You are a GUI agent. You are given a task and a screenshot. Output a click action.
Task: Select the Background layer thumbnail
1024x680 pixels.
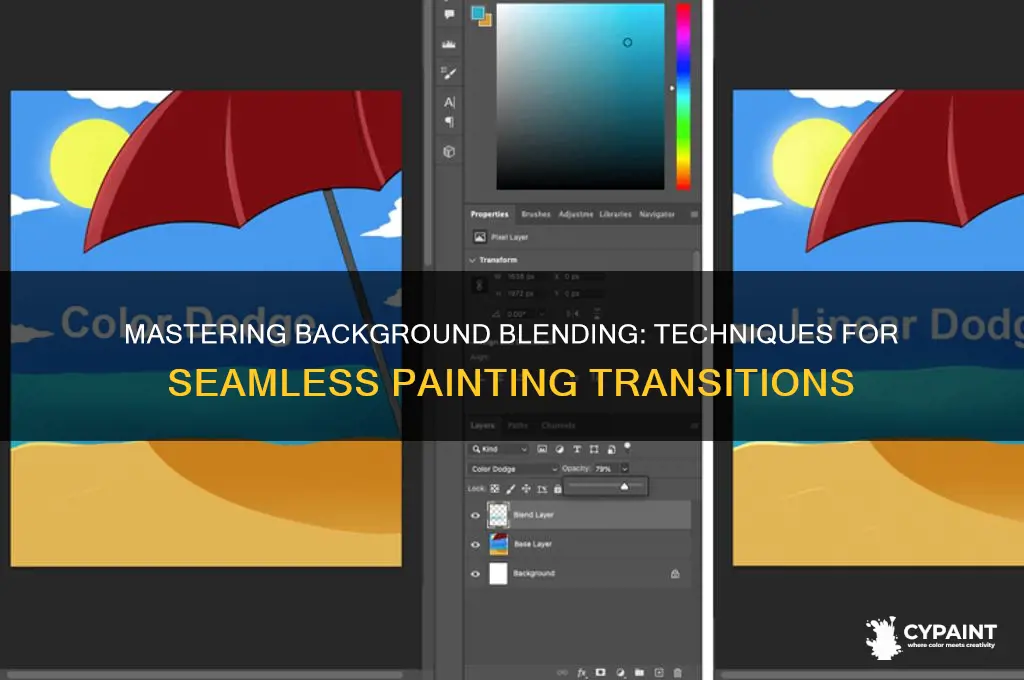click(x=498, y=574)
